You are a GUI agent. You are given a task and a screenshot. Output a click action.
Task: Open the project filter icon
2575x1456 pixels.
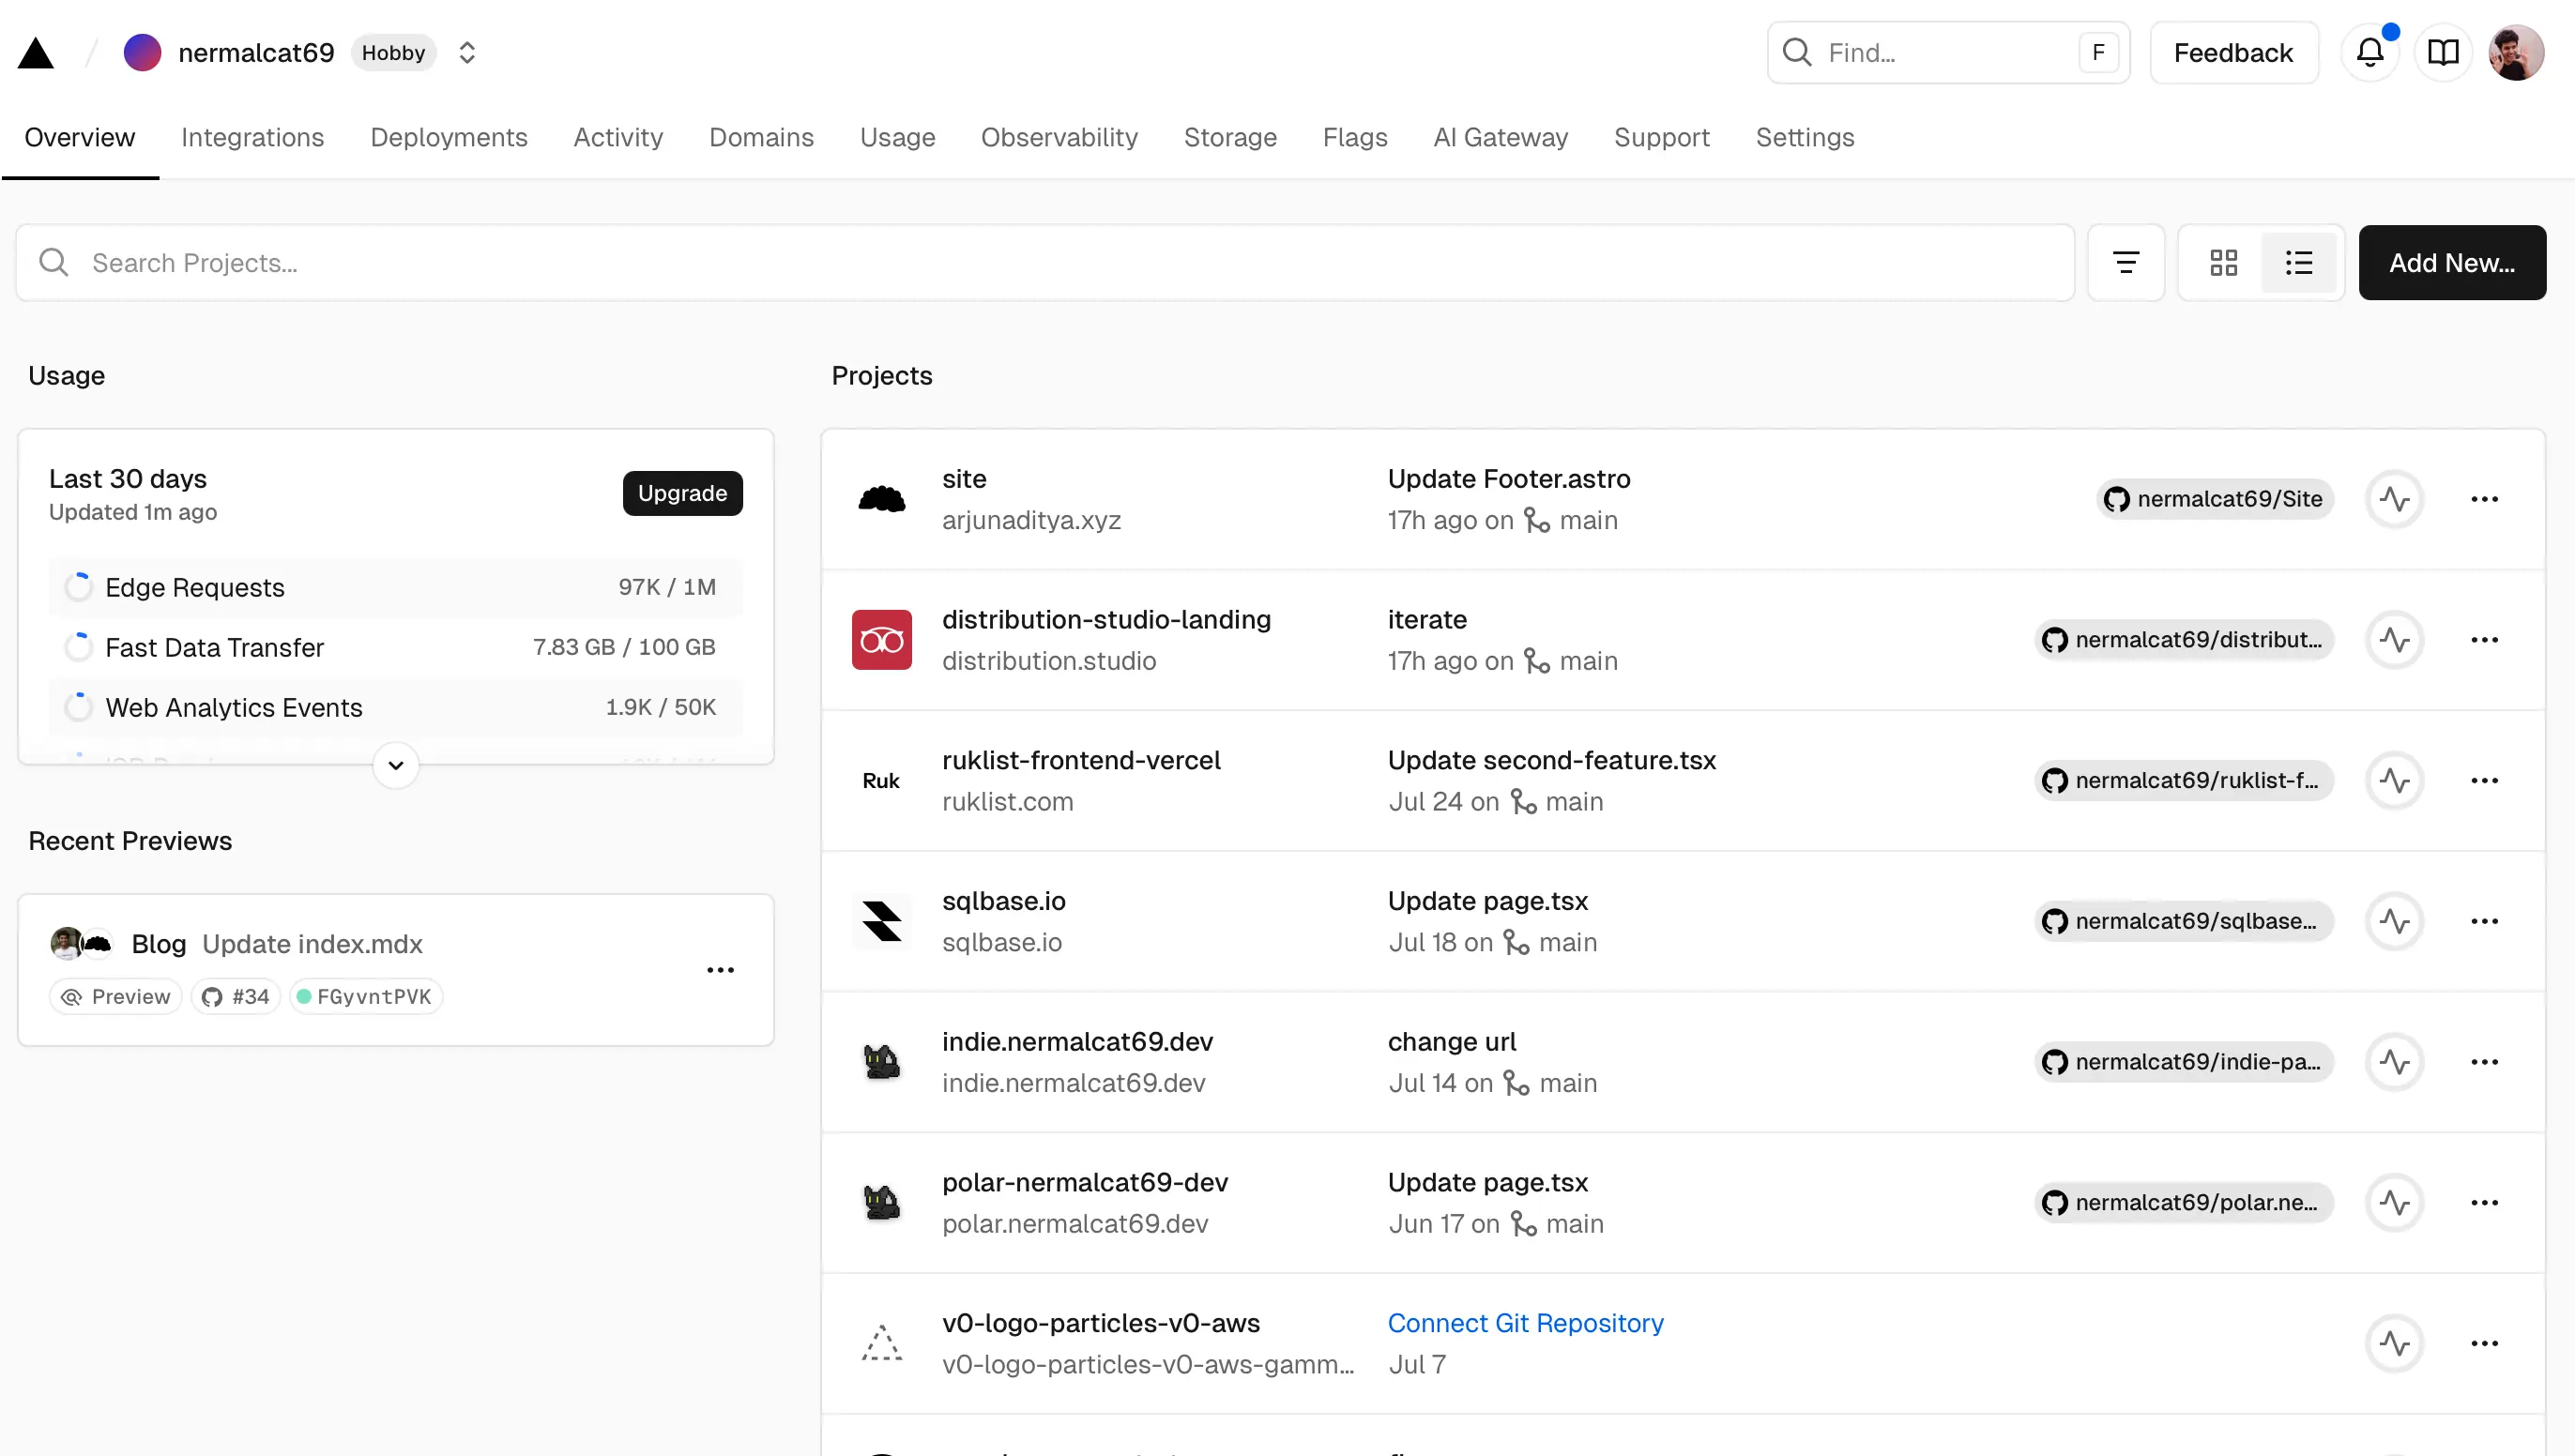point(2126,262)
